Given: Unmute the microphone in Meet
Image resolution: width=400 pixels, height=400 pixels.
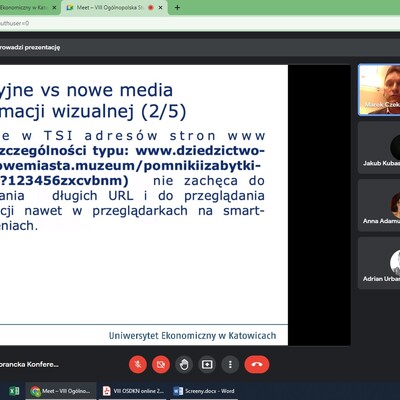Looking at the screenshot, I should 138,364.
